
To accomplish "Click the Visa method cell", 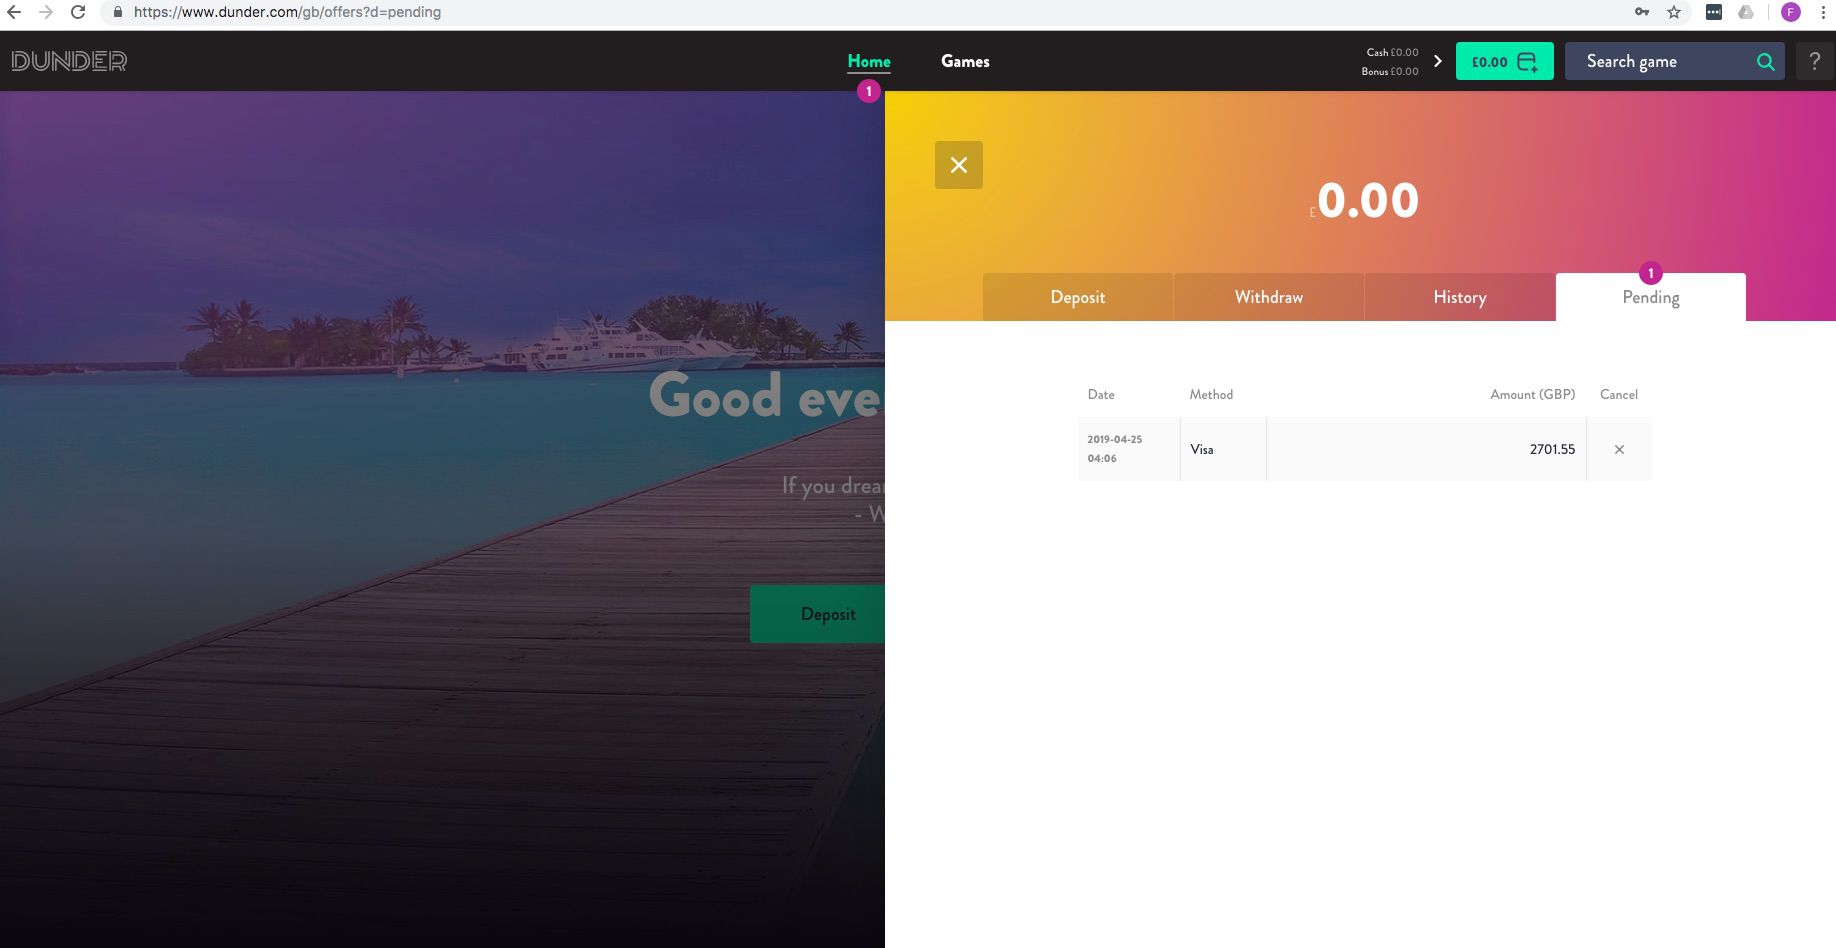I will point(1223,449).
